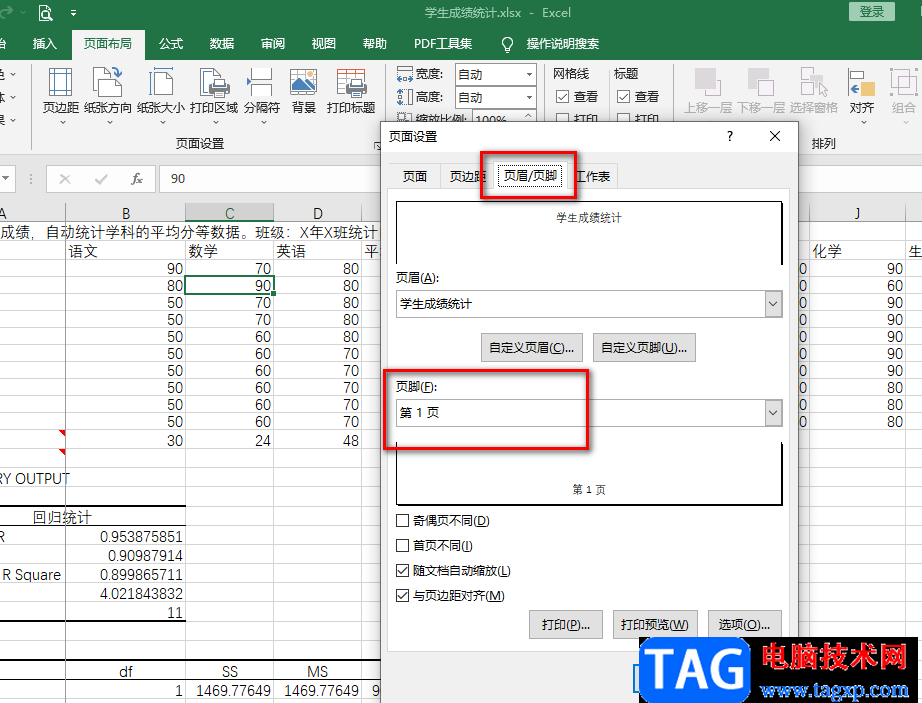
Task: Adjust the scale (缩放比例) spinner
Action: pos(529,116)
